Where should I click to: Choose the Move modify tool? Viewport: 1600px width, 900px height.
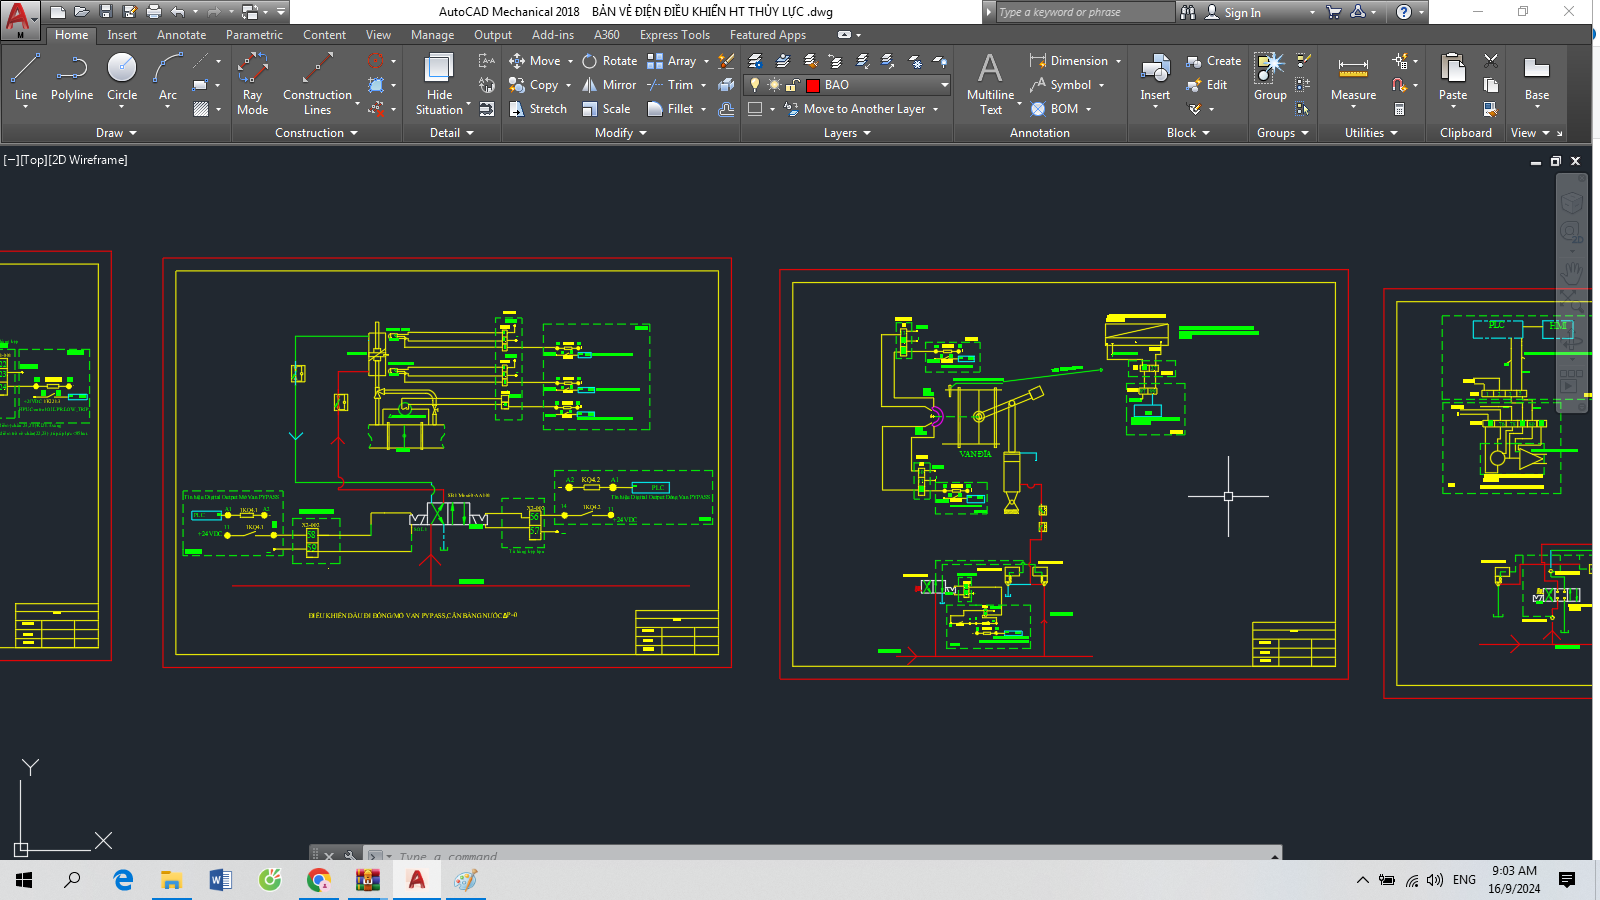click(535, 61)
